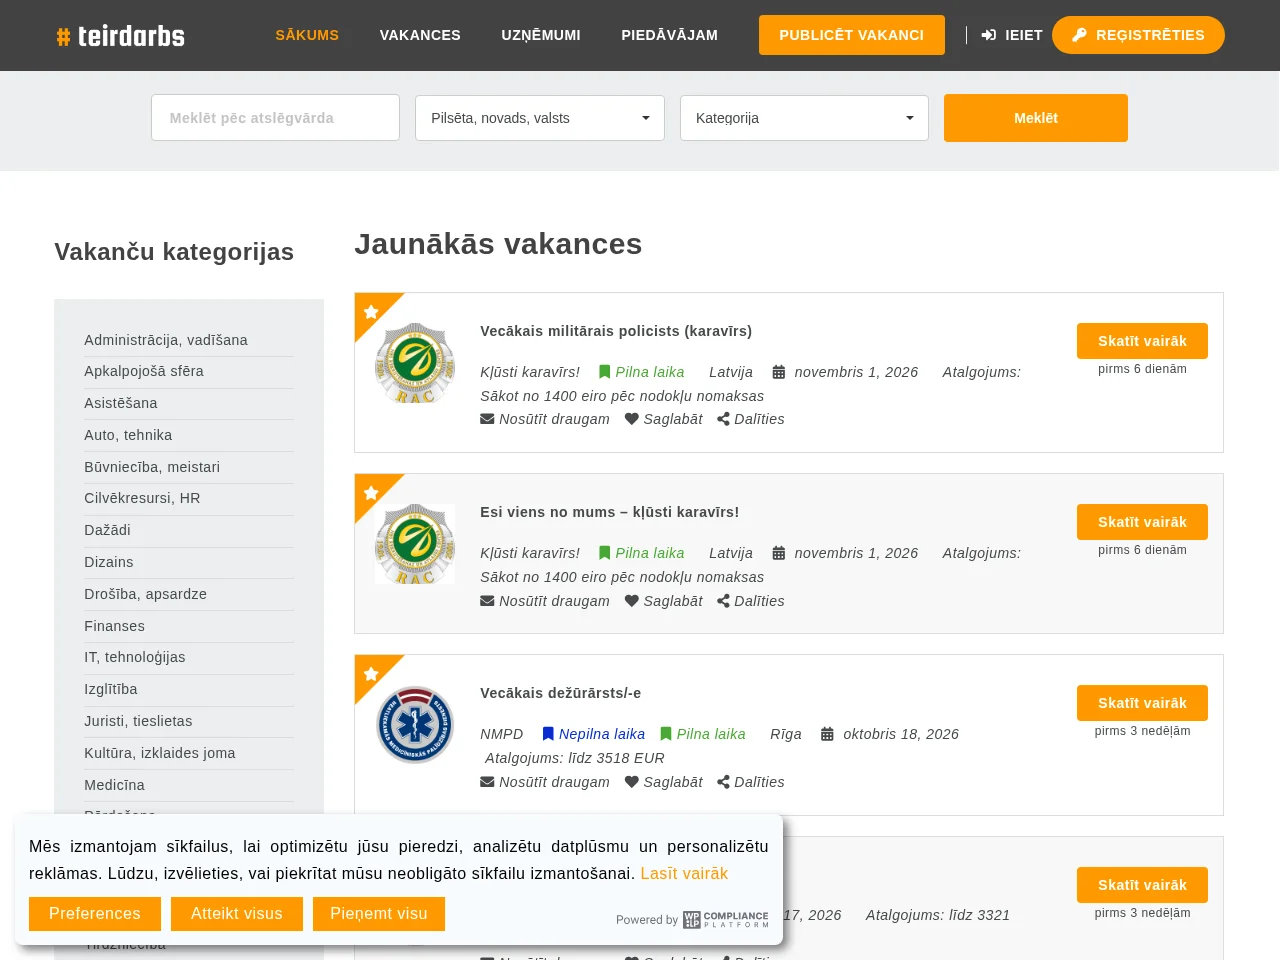1280x960 pixels.
Task: Click featured star badge on Vecākais dežūrārsts/-e card
Action: click(371, 673)
